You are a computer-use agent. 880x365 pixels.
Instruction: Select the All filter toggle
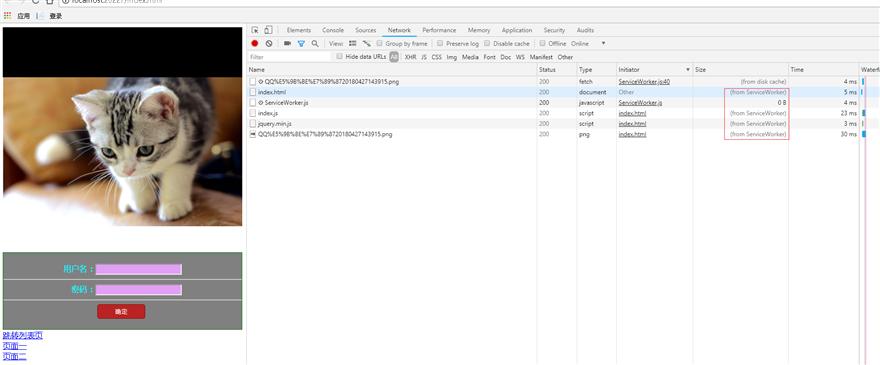394,57
